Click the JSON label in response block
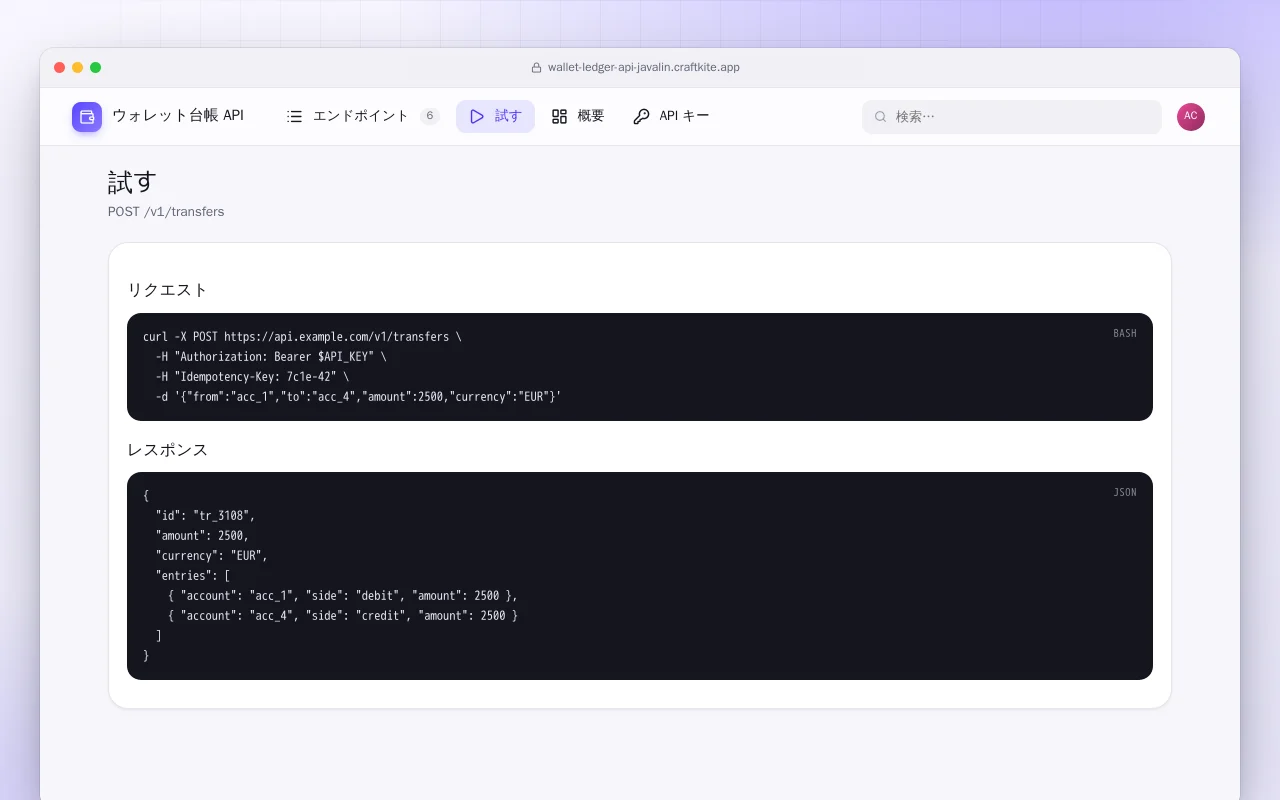This screenshot has height=800, width=1280. coord(1125,492)
